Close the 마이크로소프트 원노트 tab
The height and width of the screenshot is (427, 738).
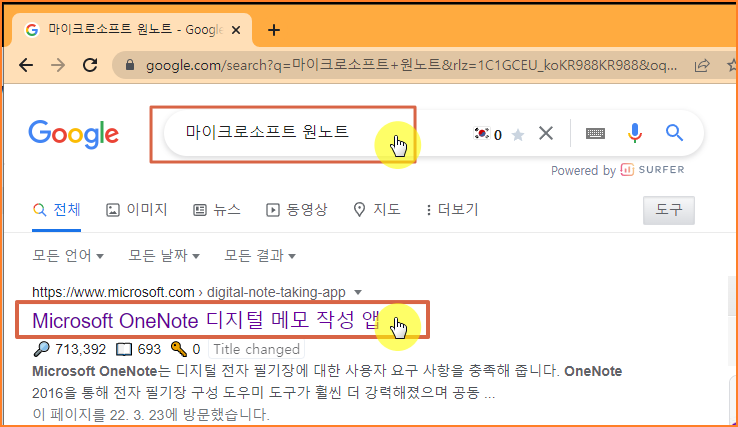(x=236, y=30)
